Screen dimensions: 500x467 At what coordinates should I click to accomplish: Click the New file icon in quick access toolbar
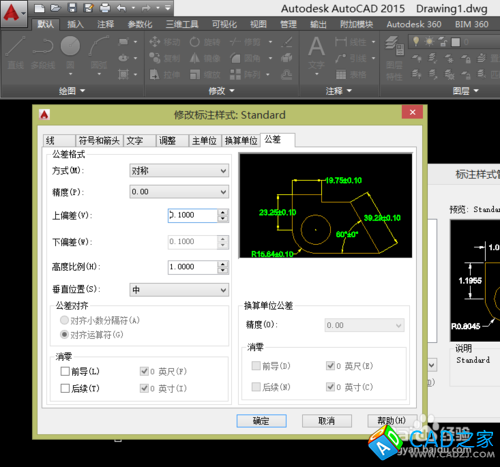[x=39, y=7]
